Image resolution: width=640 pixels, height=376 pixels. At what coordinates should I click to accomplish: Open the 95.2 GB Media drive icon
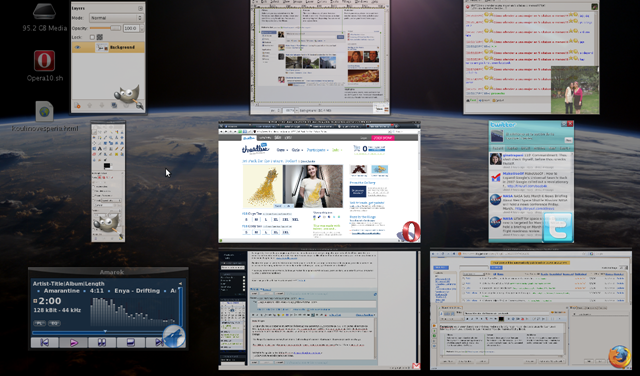coord(44,12)
